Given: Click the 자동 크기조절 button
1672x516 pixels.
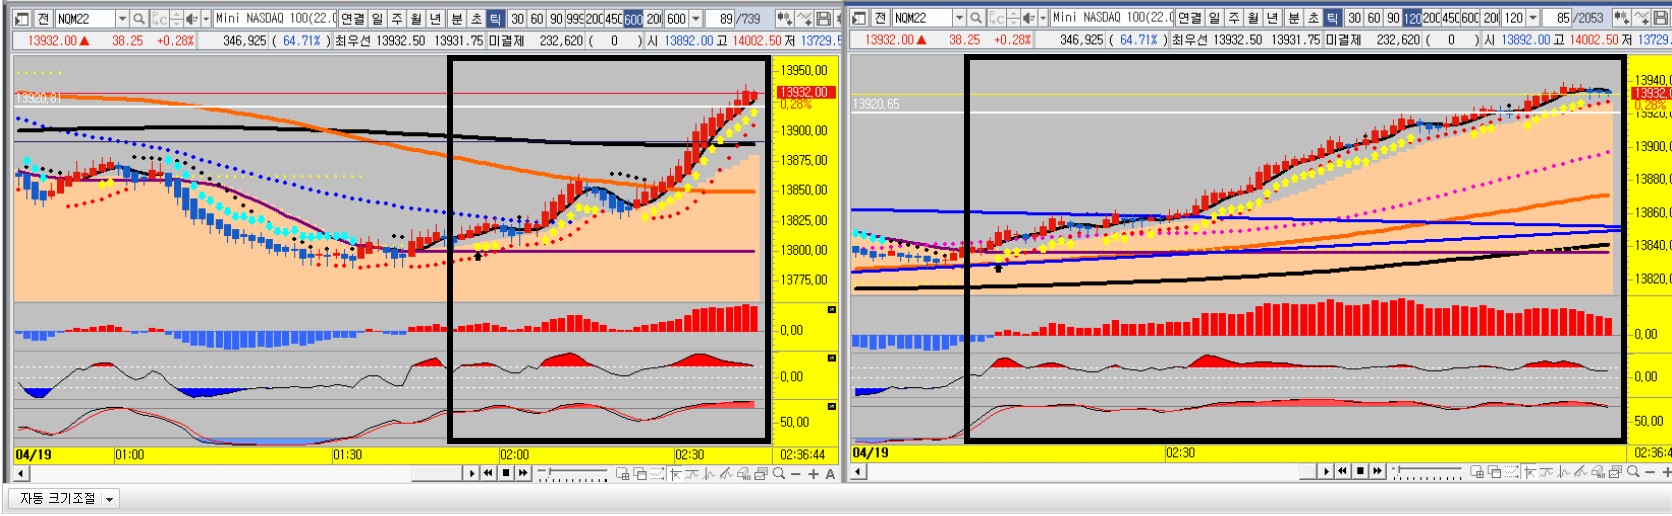Looking at the screenshot, I should click(58, 499).
